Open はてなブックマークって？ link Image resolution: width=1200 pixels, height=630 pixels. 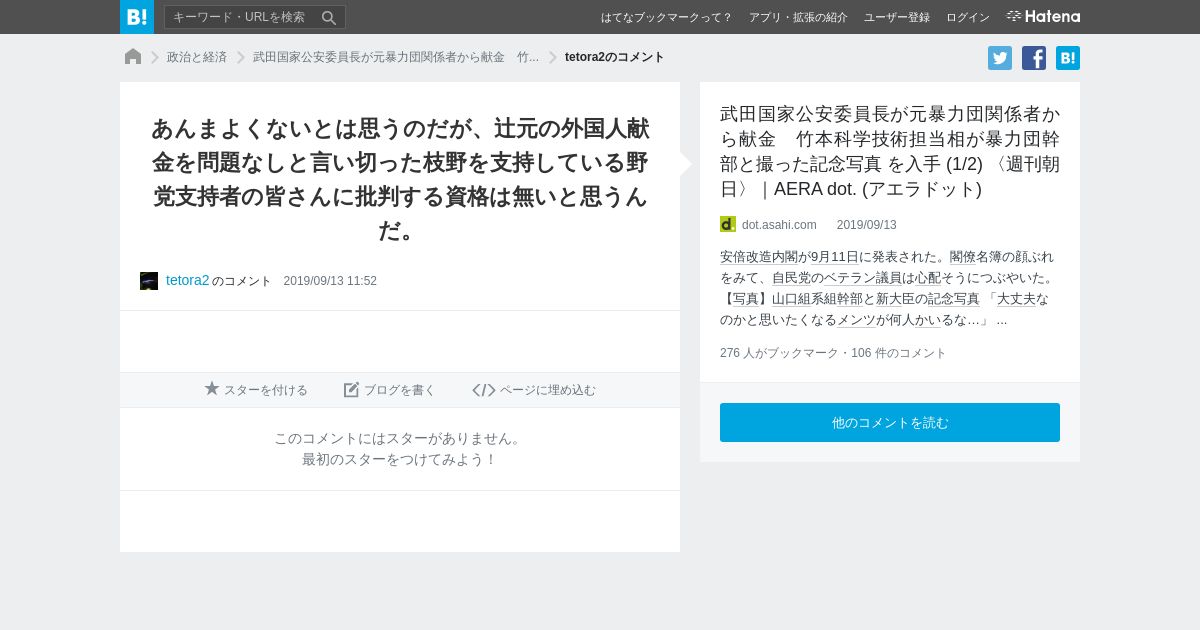tap(666, 17)
